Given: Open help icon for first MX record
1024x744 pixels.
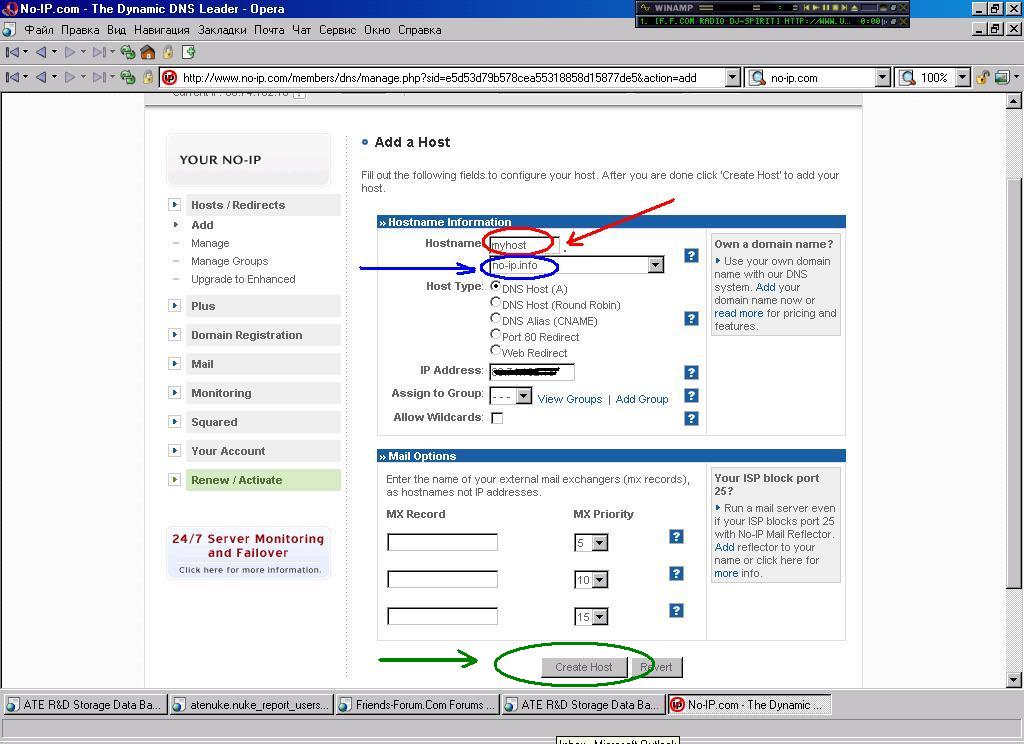Looking at the screenshot, I should click(677, 536).
